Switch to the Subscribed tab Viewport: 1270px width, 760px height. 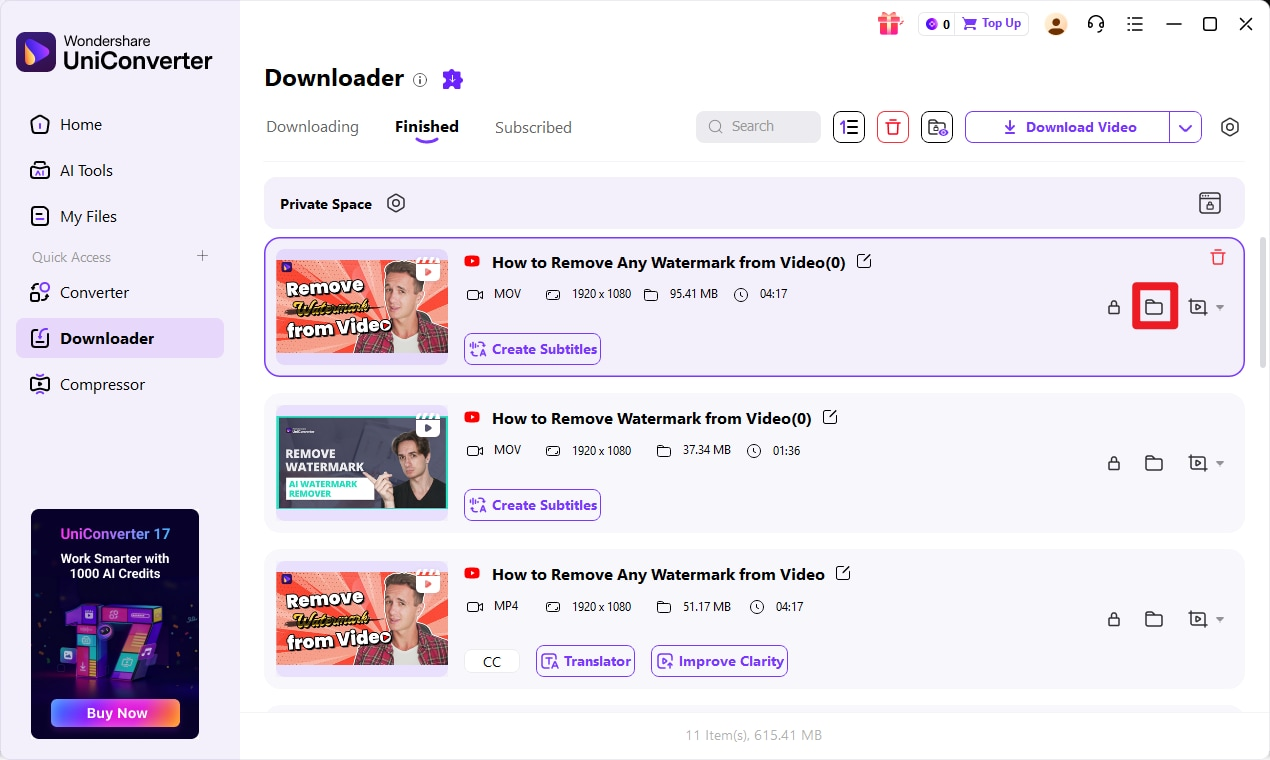click(533, 127)
